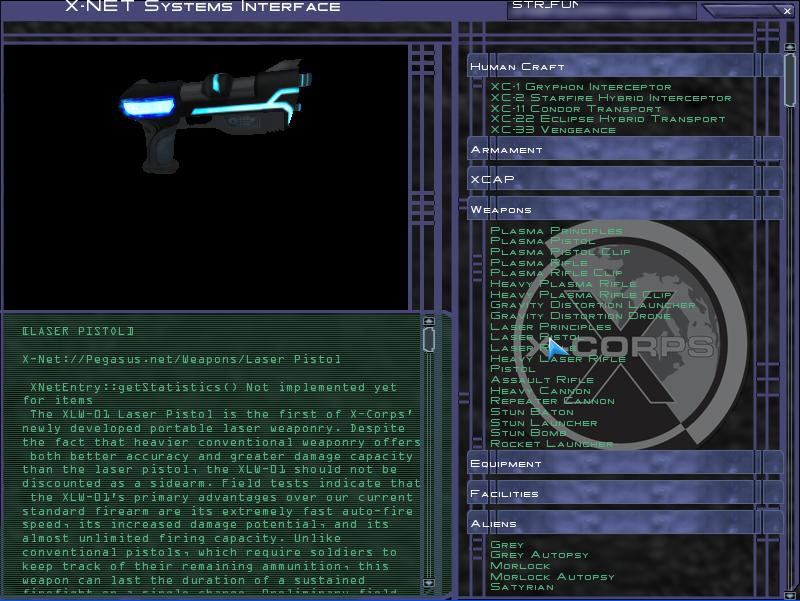Select the Plasma Pistol Clip entry

pos(560,252)
